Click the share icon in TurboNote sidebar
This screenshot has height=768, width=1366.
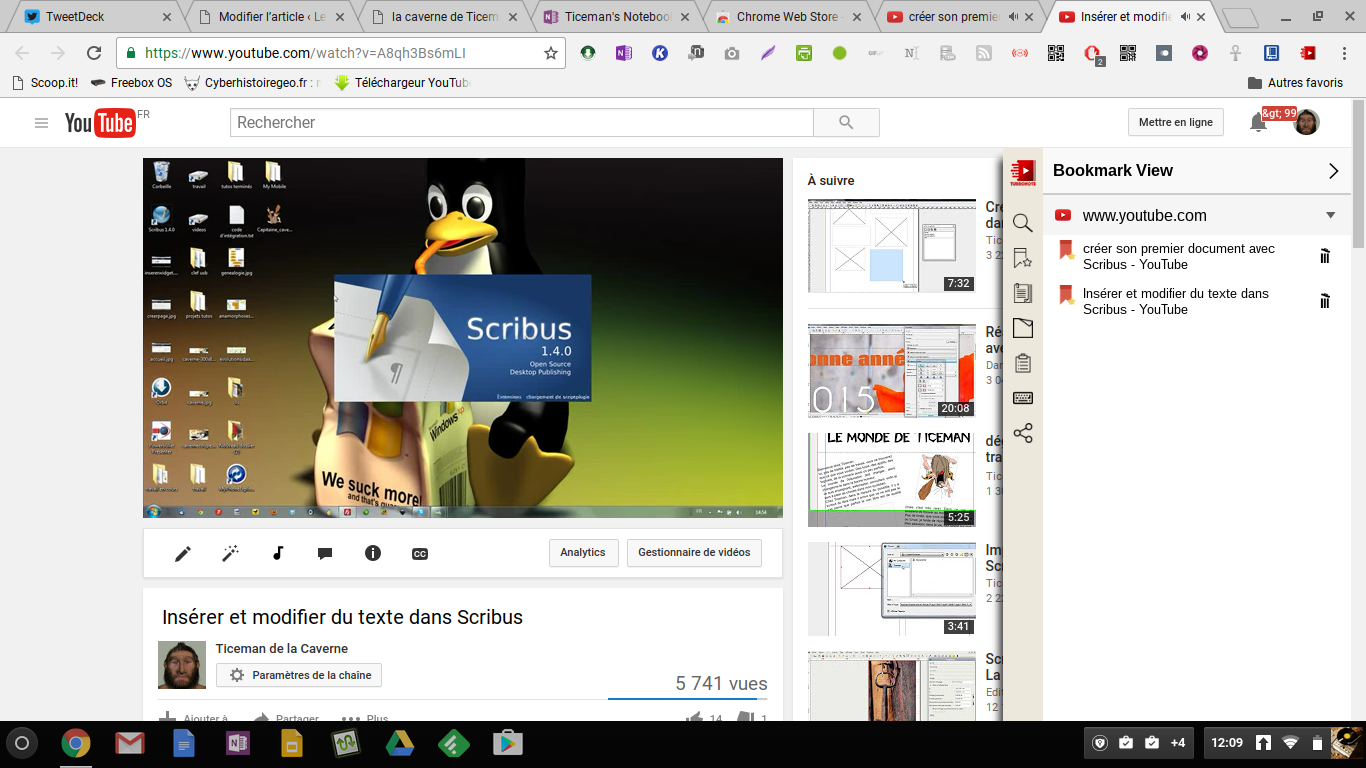point(1022,434)
